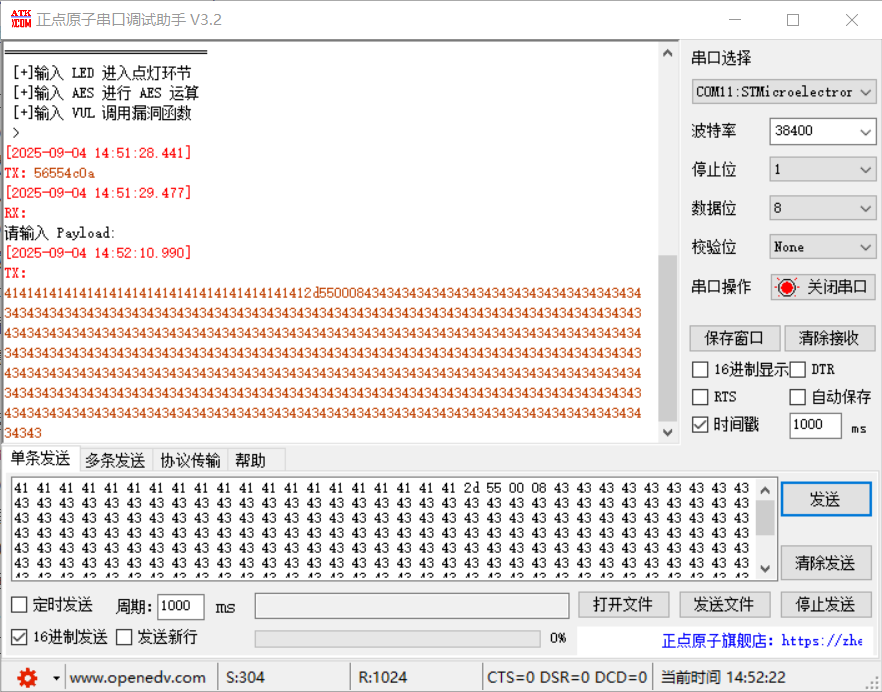Click receive window scroll-down arrow

tap(668, 432)
